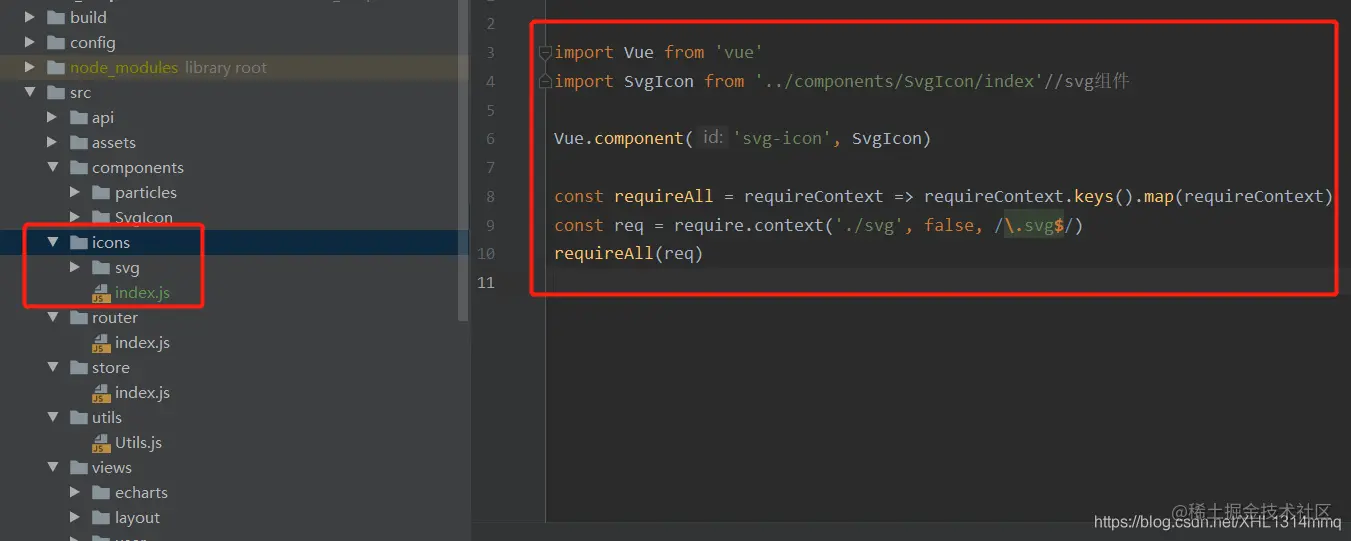1351x541 pixels.
Task: Click the fold marker on line 4
Action: (545, 81)
